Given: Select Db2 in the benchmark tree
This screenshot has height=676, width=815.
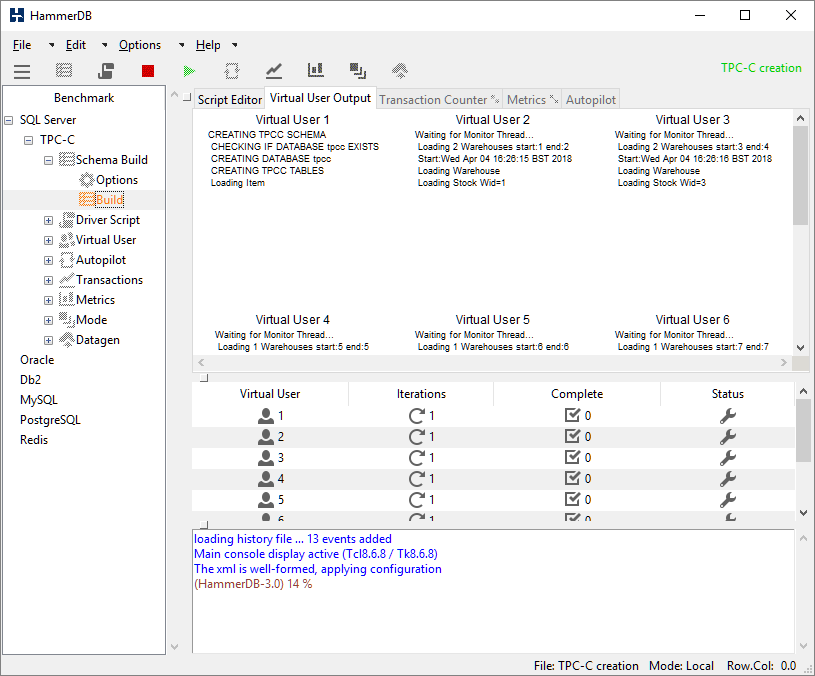Looking at the screenshot, I should point(30,380).
